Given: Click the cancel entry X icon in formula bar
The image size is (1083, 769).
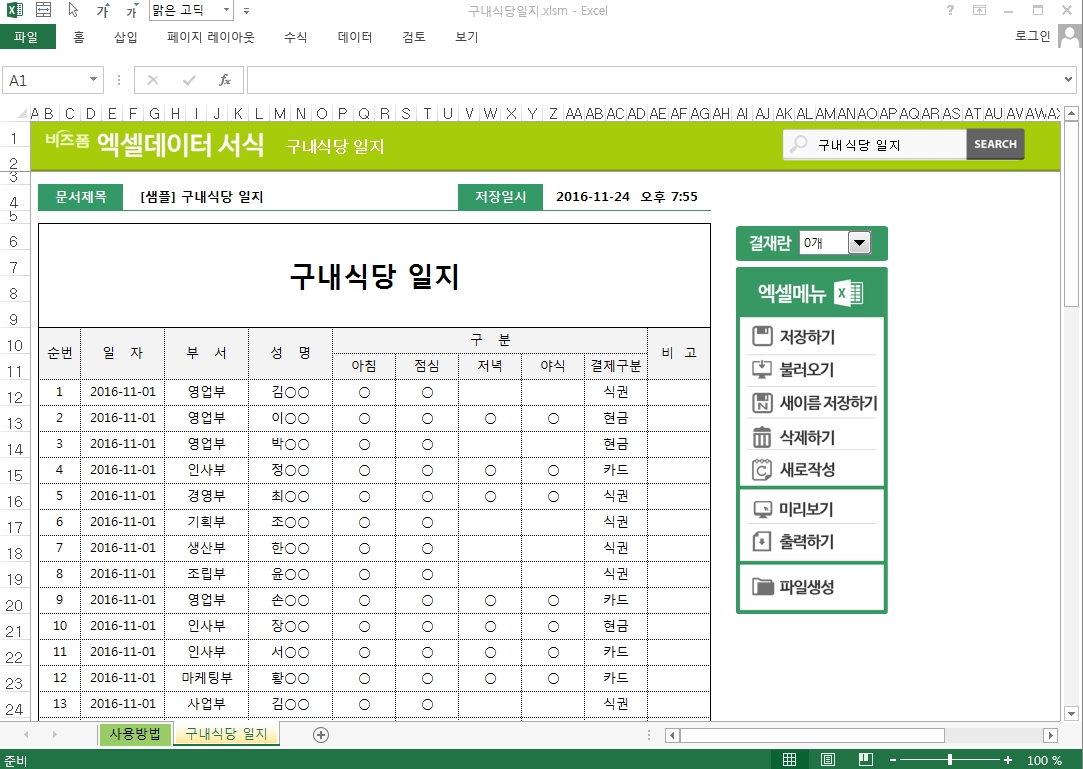Looking at the screenshot, I should [x=153, y=80].
